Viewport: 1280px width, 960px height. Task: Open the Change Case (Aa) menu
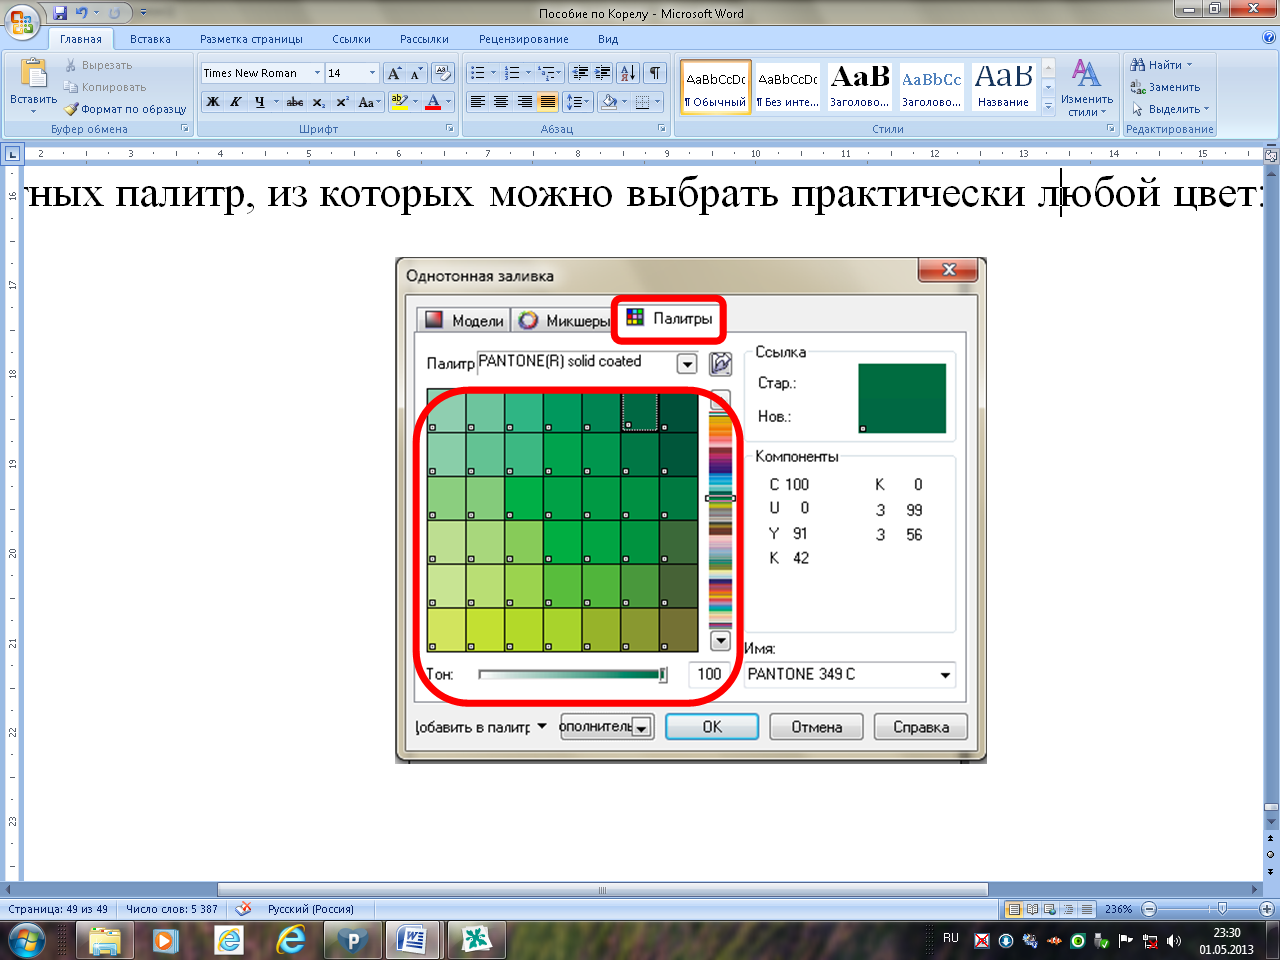pyautogui.click(x=369, y=102)
